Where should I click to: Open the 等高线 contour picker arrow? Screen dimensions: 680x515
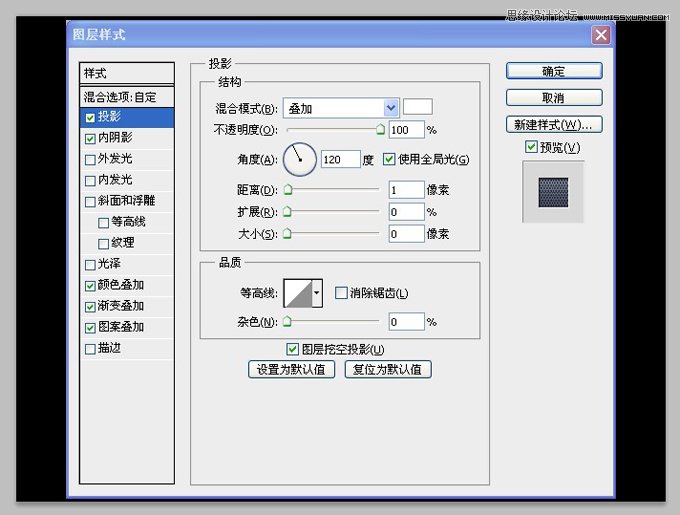pos(317,293)
